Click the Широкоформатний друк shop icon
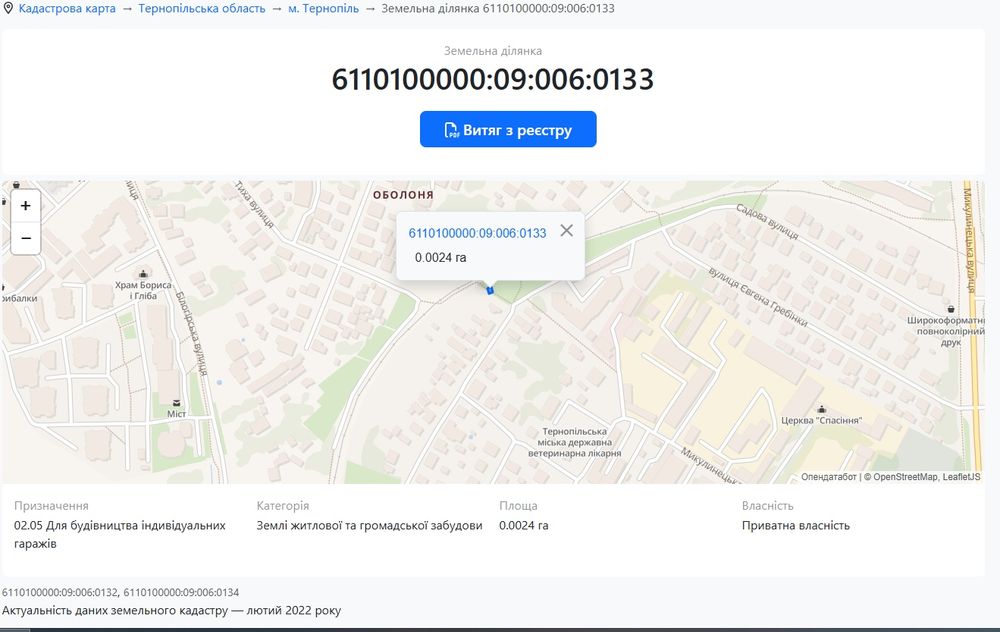The image size is (1000, 632). 950,309
